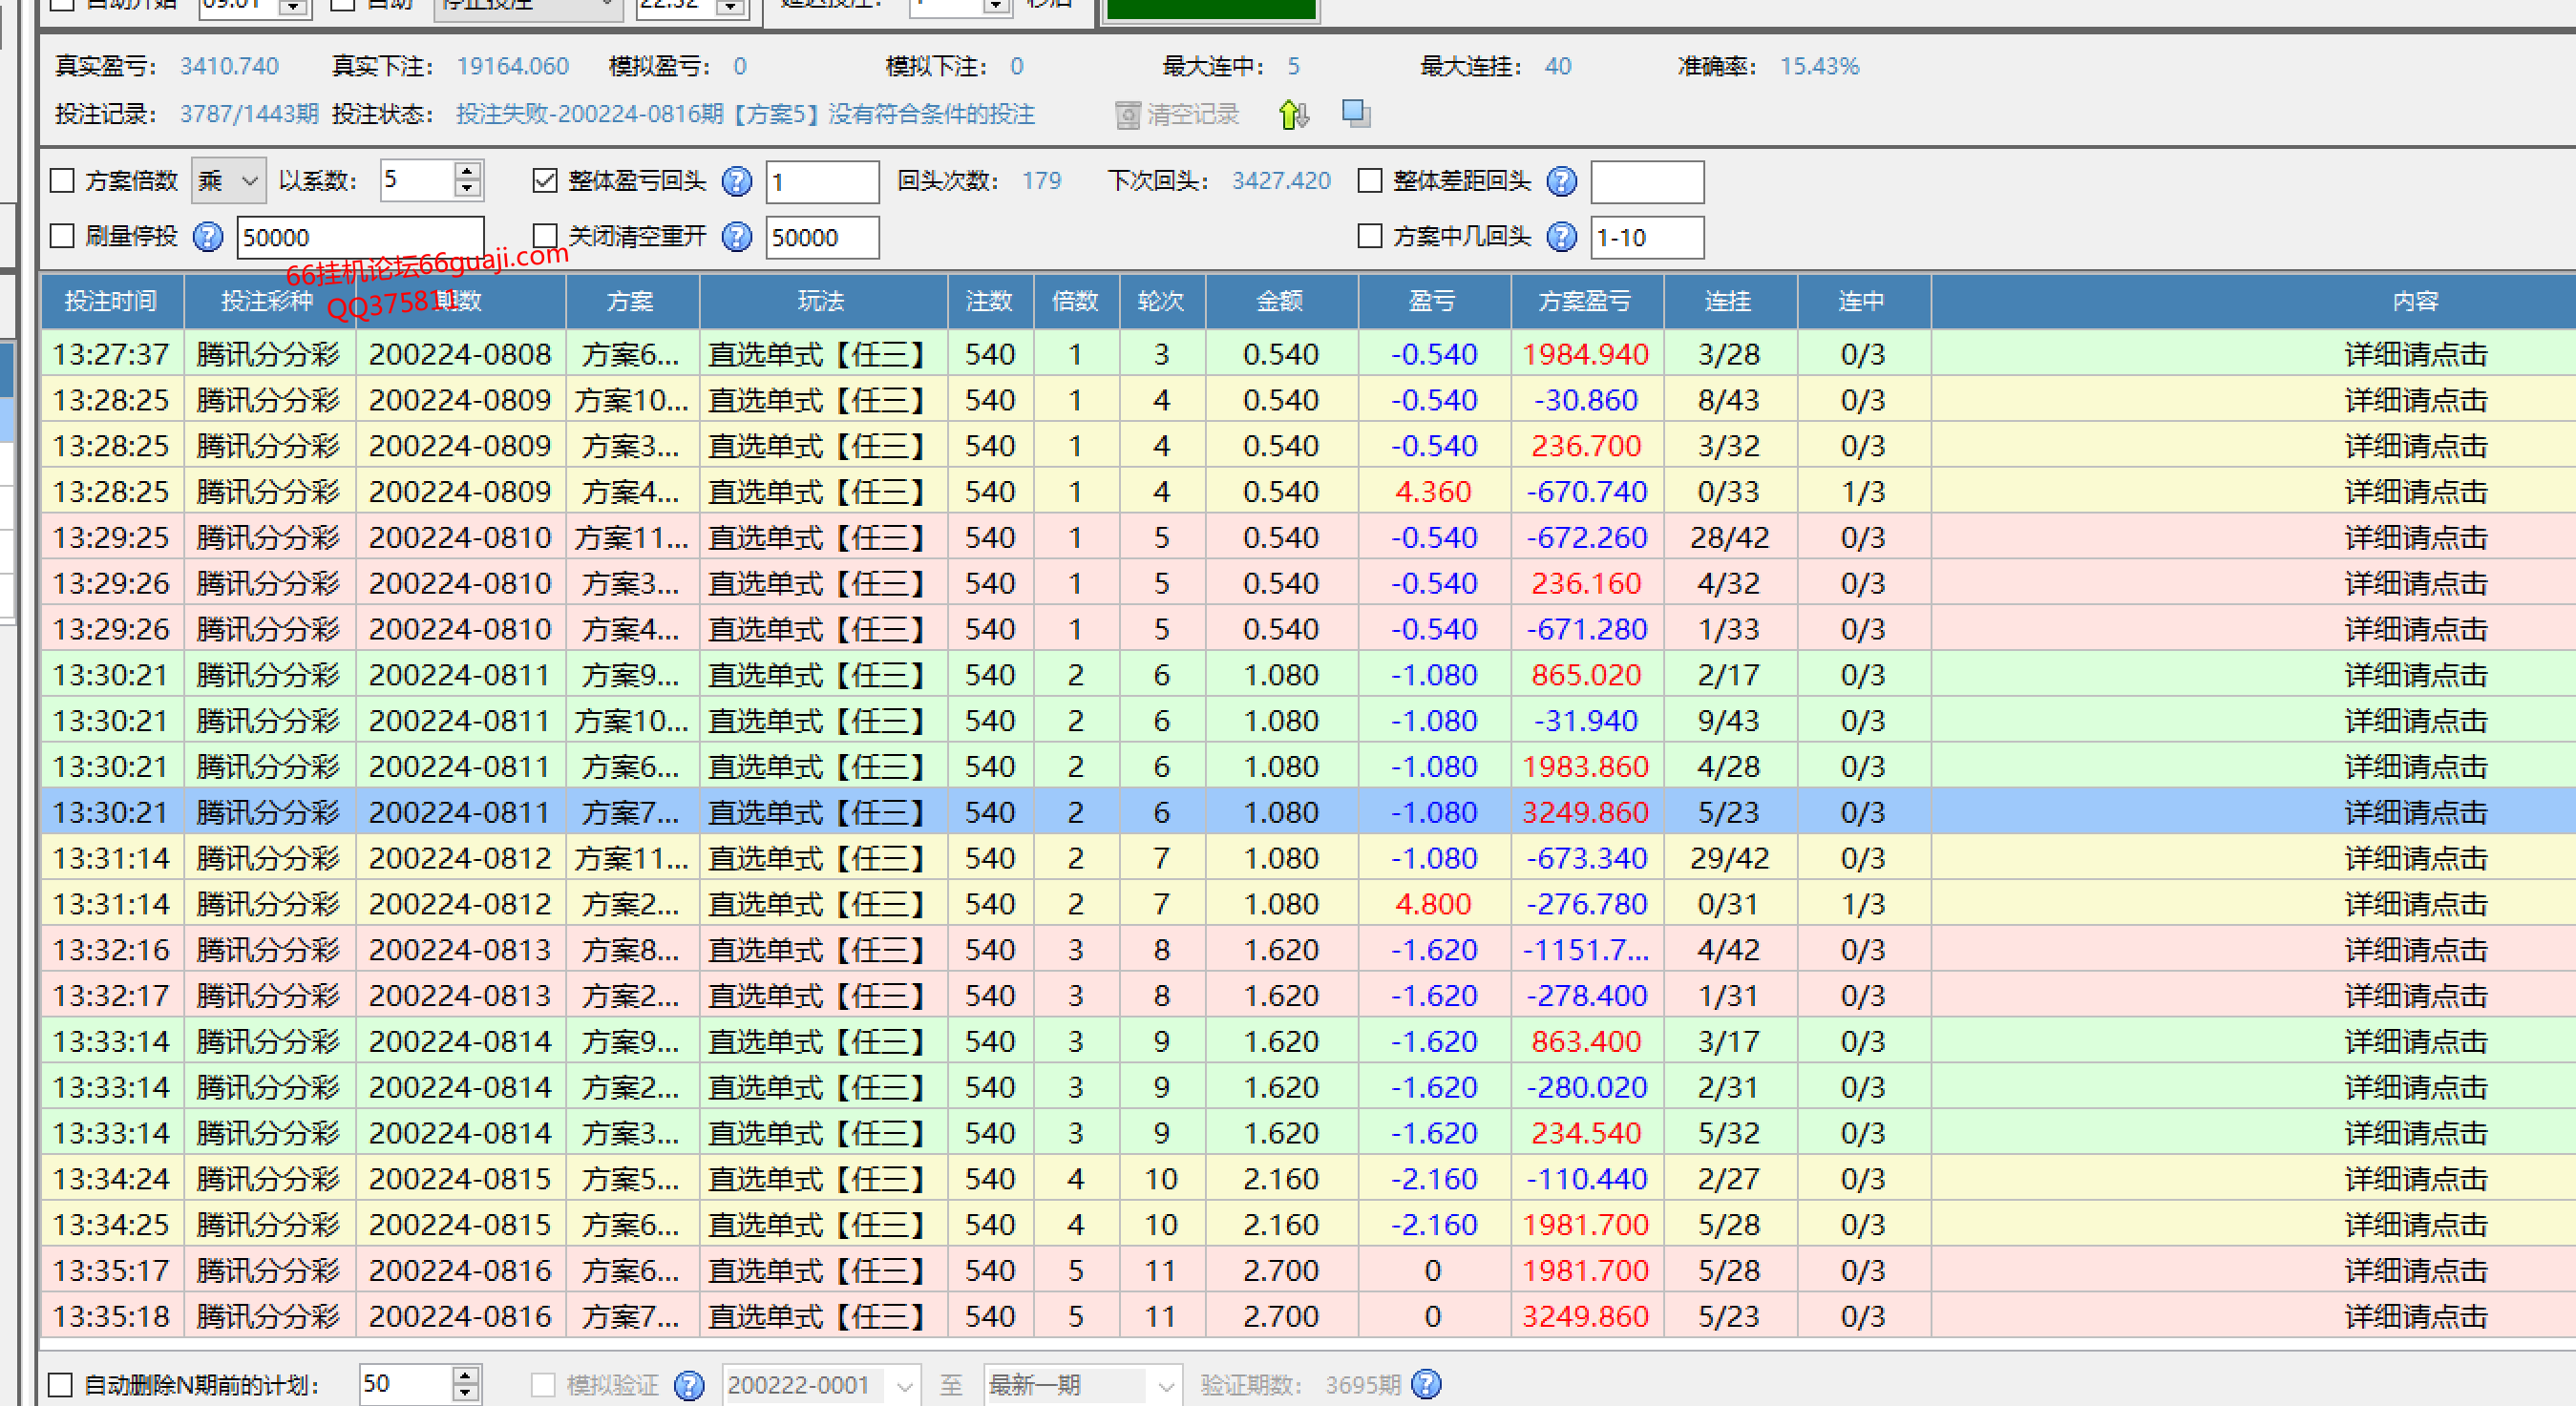Decrease the 以系数 value with down arrow
Image resolution: width=2576 pixels, height=1406 pixels.
click(467, 190)
